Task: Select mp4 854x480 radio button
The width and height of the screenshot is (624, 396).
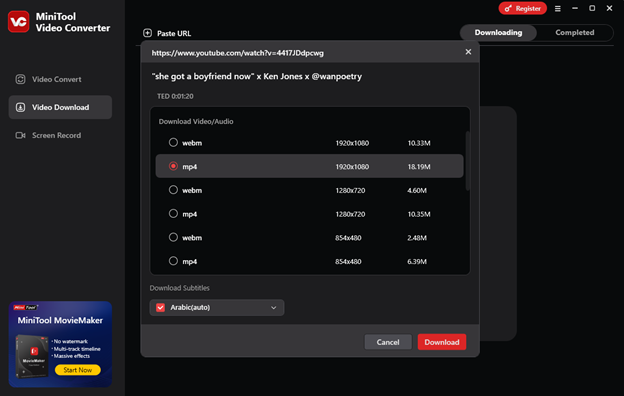Action: point(173,261)
